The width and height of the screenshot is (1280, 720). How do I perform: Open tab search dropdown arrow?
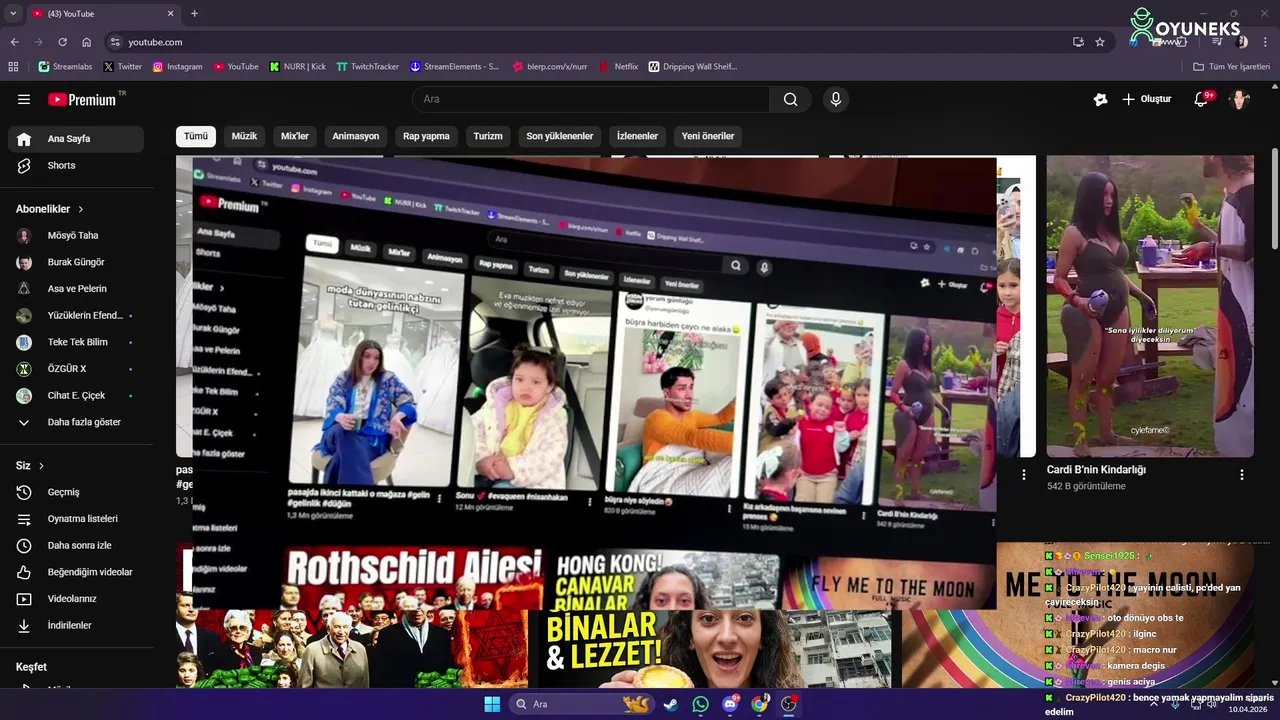click(12, 13)
